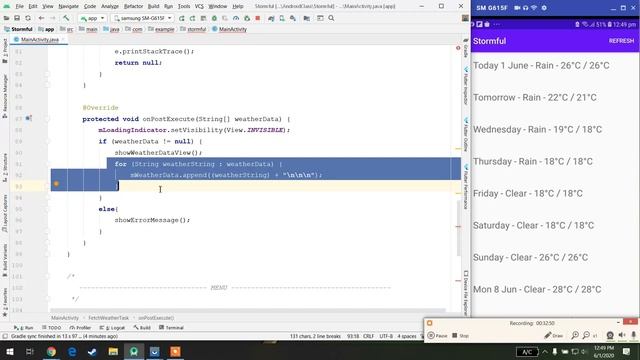Tap REFRESH in the Stormful phone app

(621, 41)
